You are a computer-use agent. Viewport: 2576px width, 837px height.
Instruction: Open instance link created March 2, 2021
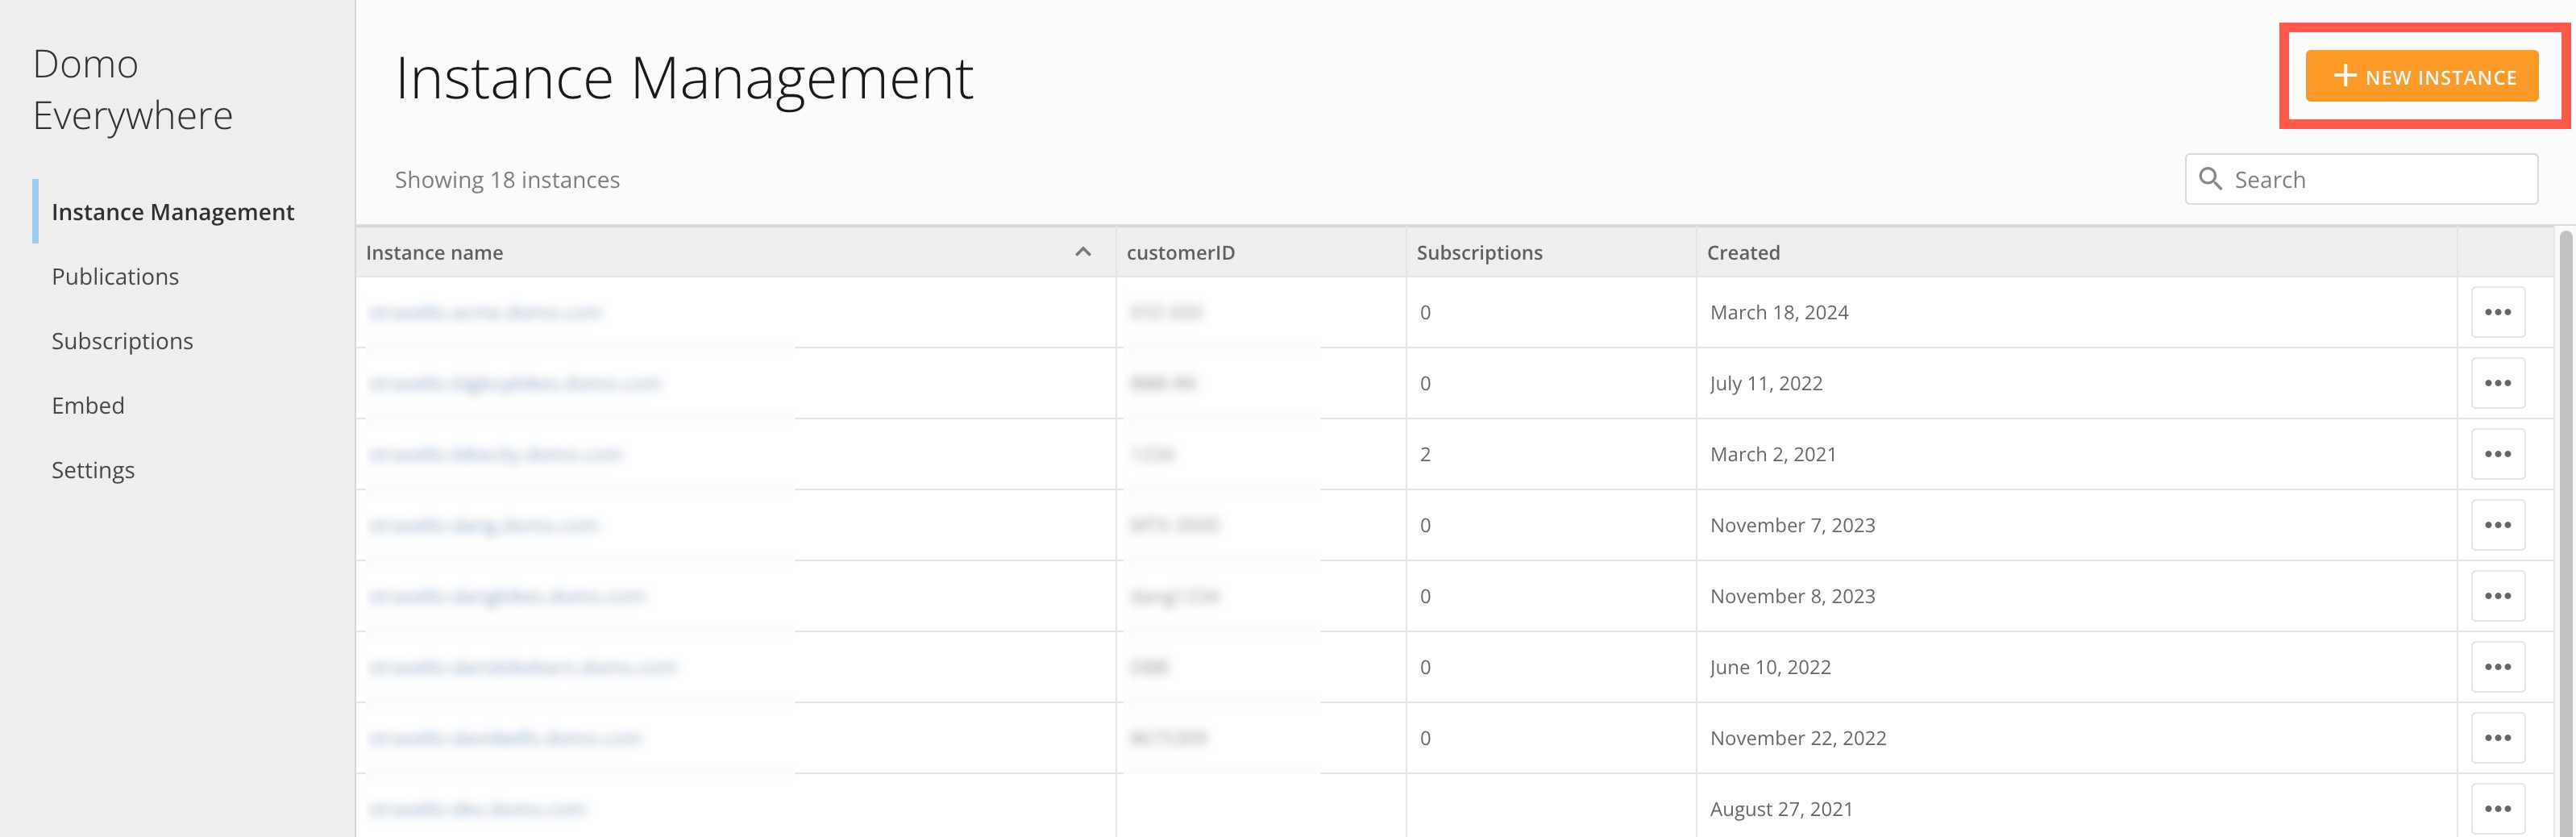click(495, 454)
